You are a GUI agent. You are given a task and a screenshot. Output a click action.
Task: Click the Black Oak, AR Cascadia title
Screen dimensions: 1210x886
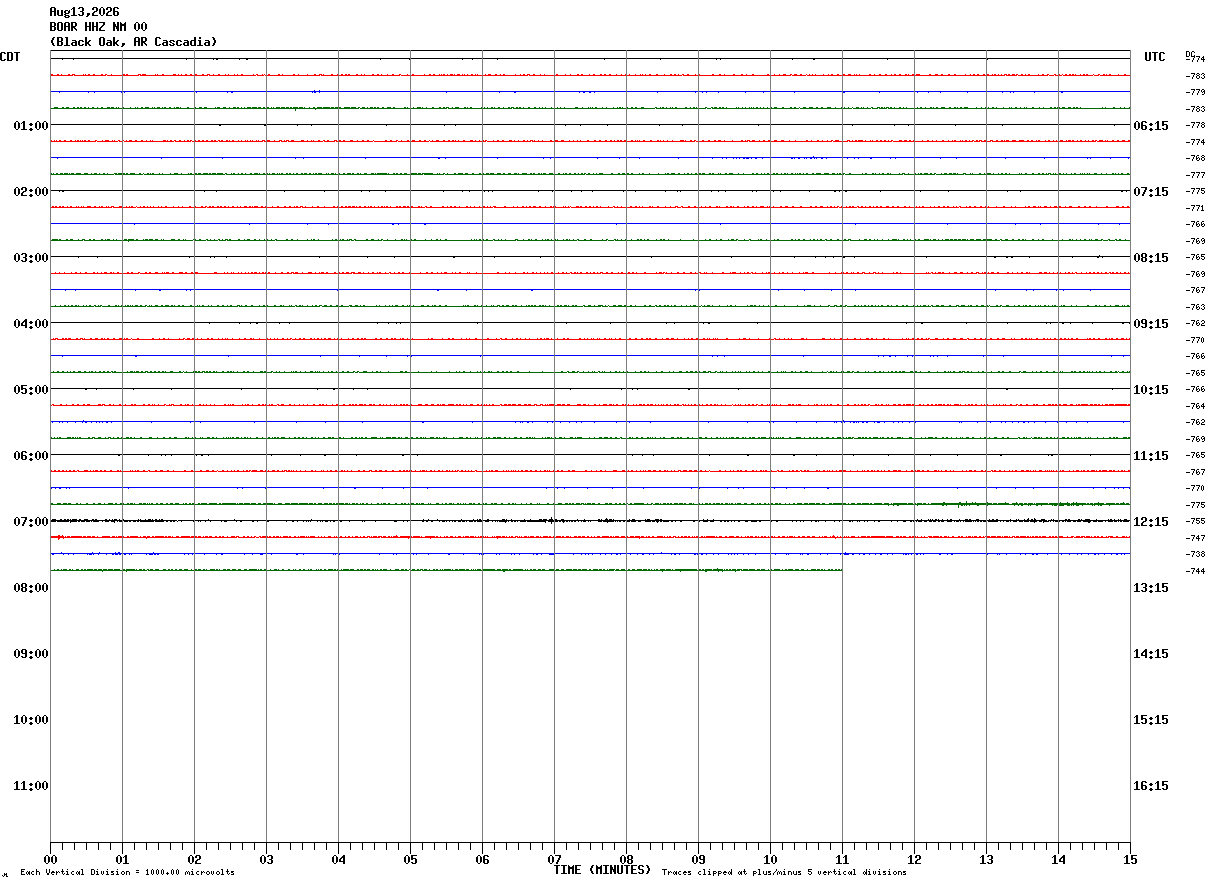[x=133, y=42]
